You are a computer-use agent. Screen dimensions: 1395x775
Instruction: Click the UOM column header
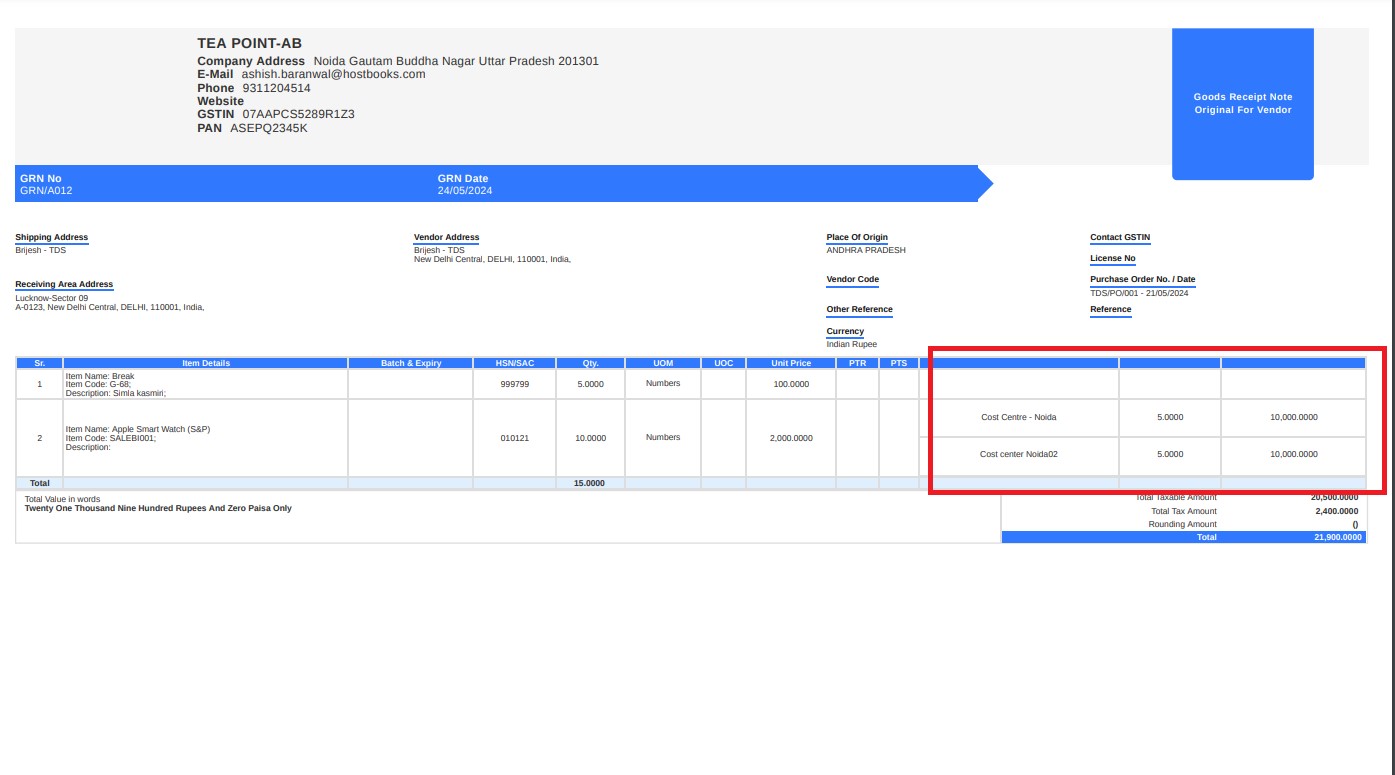click(x=663, y=363)
